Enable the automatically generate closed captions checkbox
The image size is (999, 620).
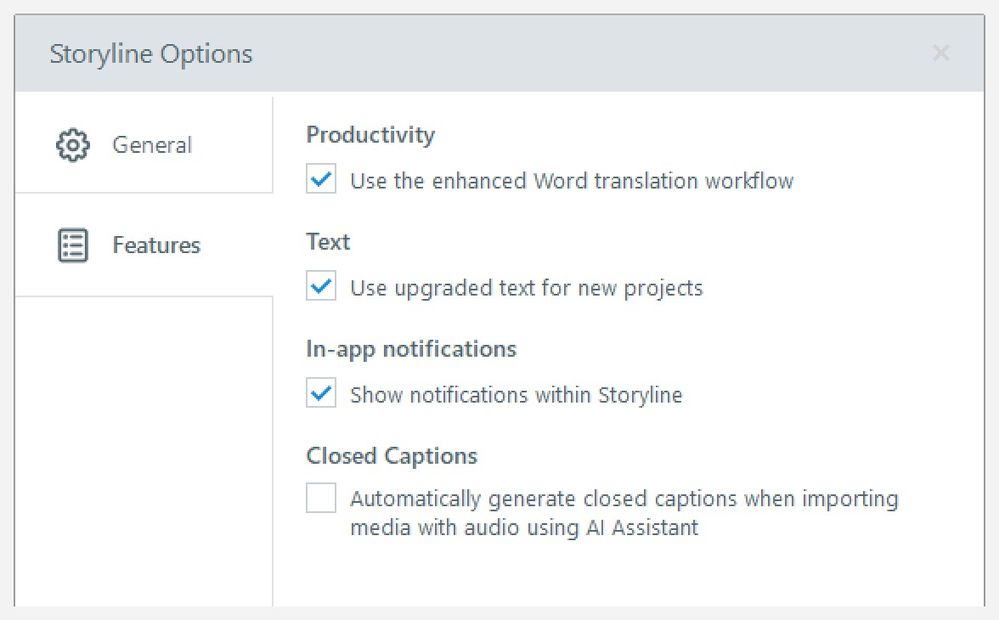(x=321, y=498)
